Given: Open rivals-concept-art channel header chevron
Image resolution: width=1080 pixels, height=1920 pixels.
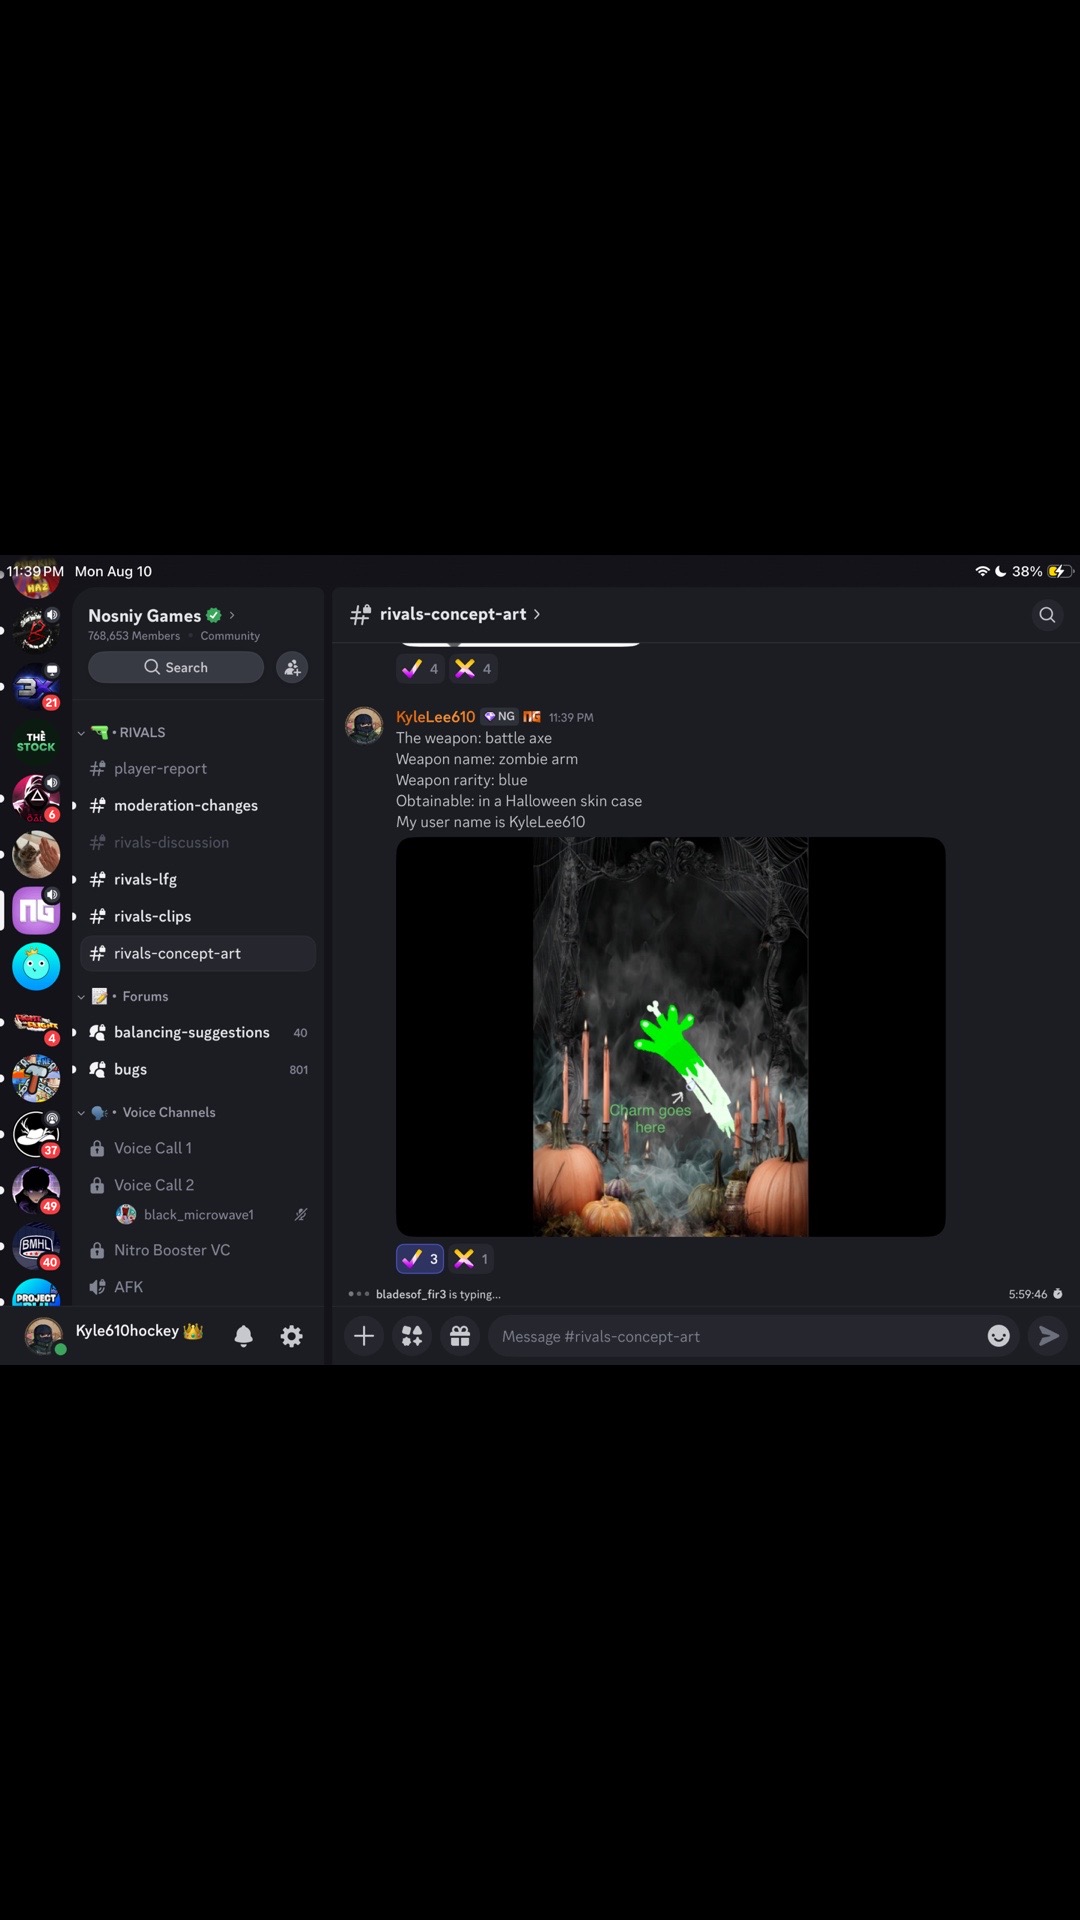Looking at the screenshot, I should [537, 614].
